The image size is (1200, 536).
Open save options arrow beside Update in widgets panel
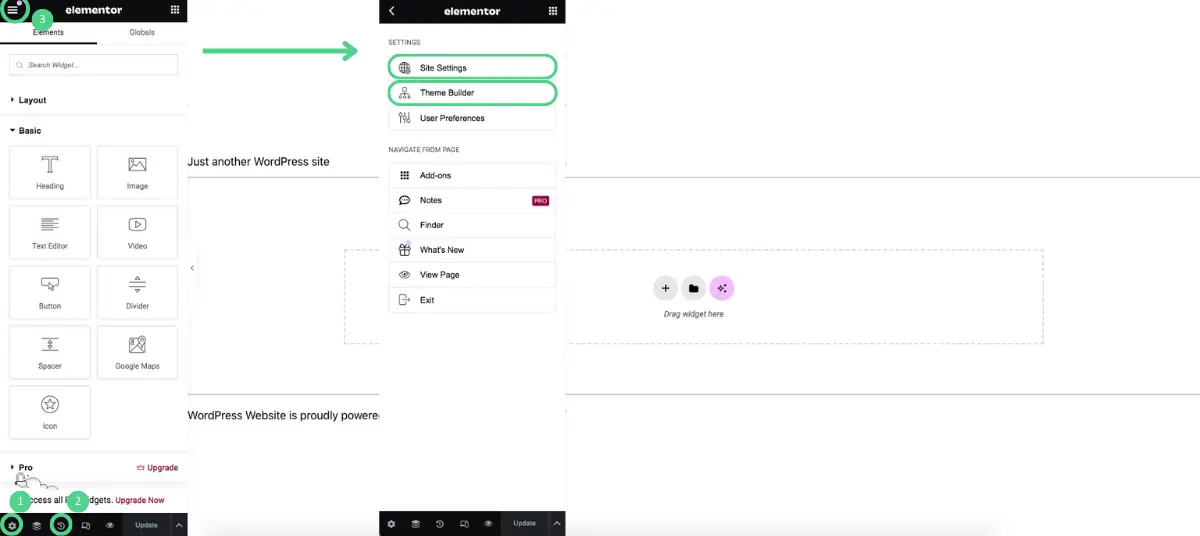[x=179, y=525]
